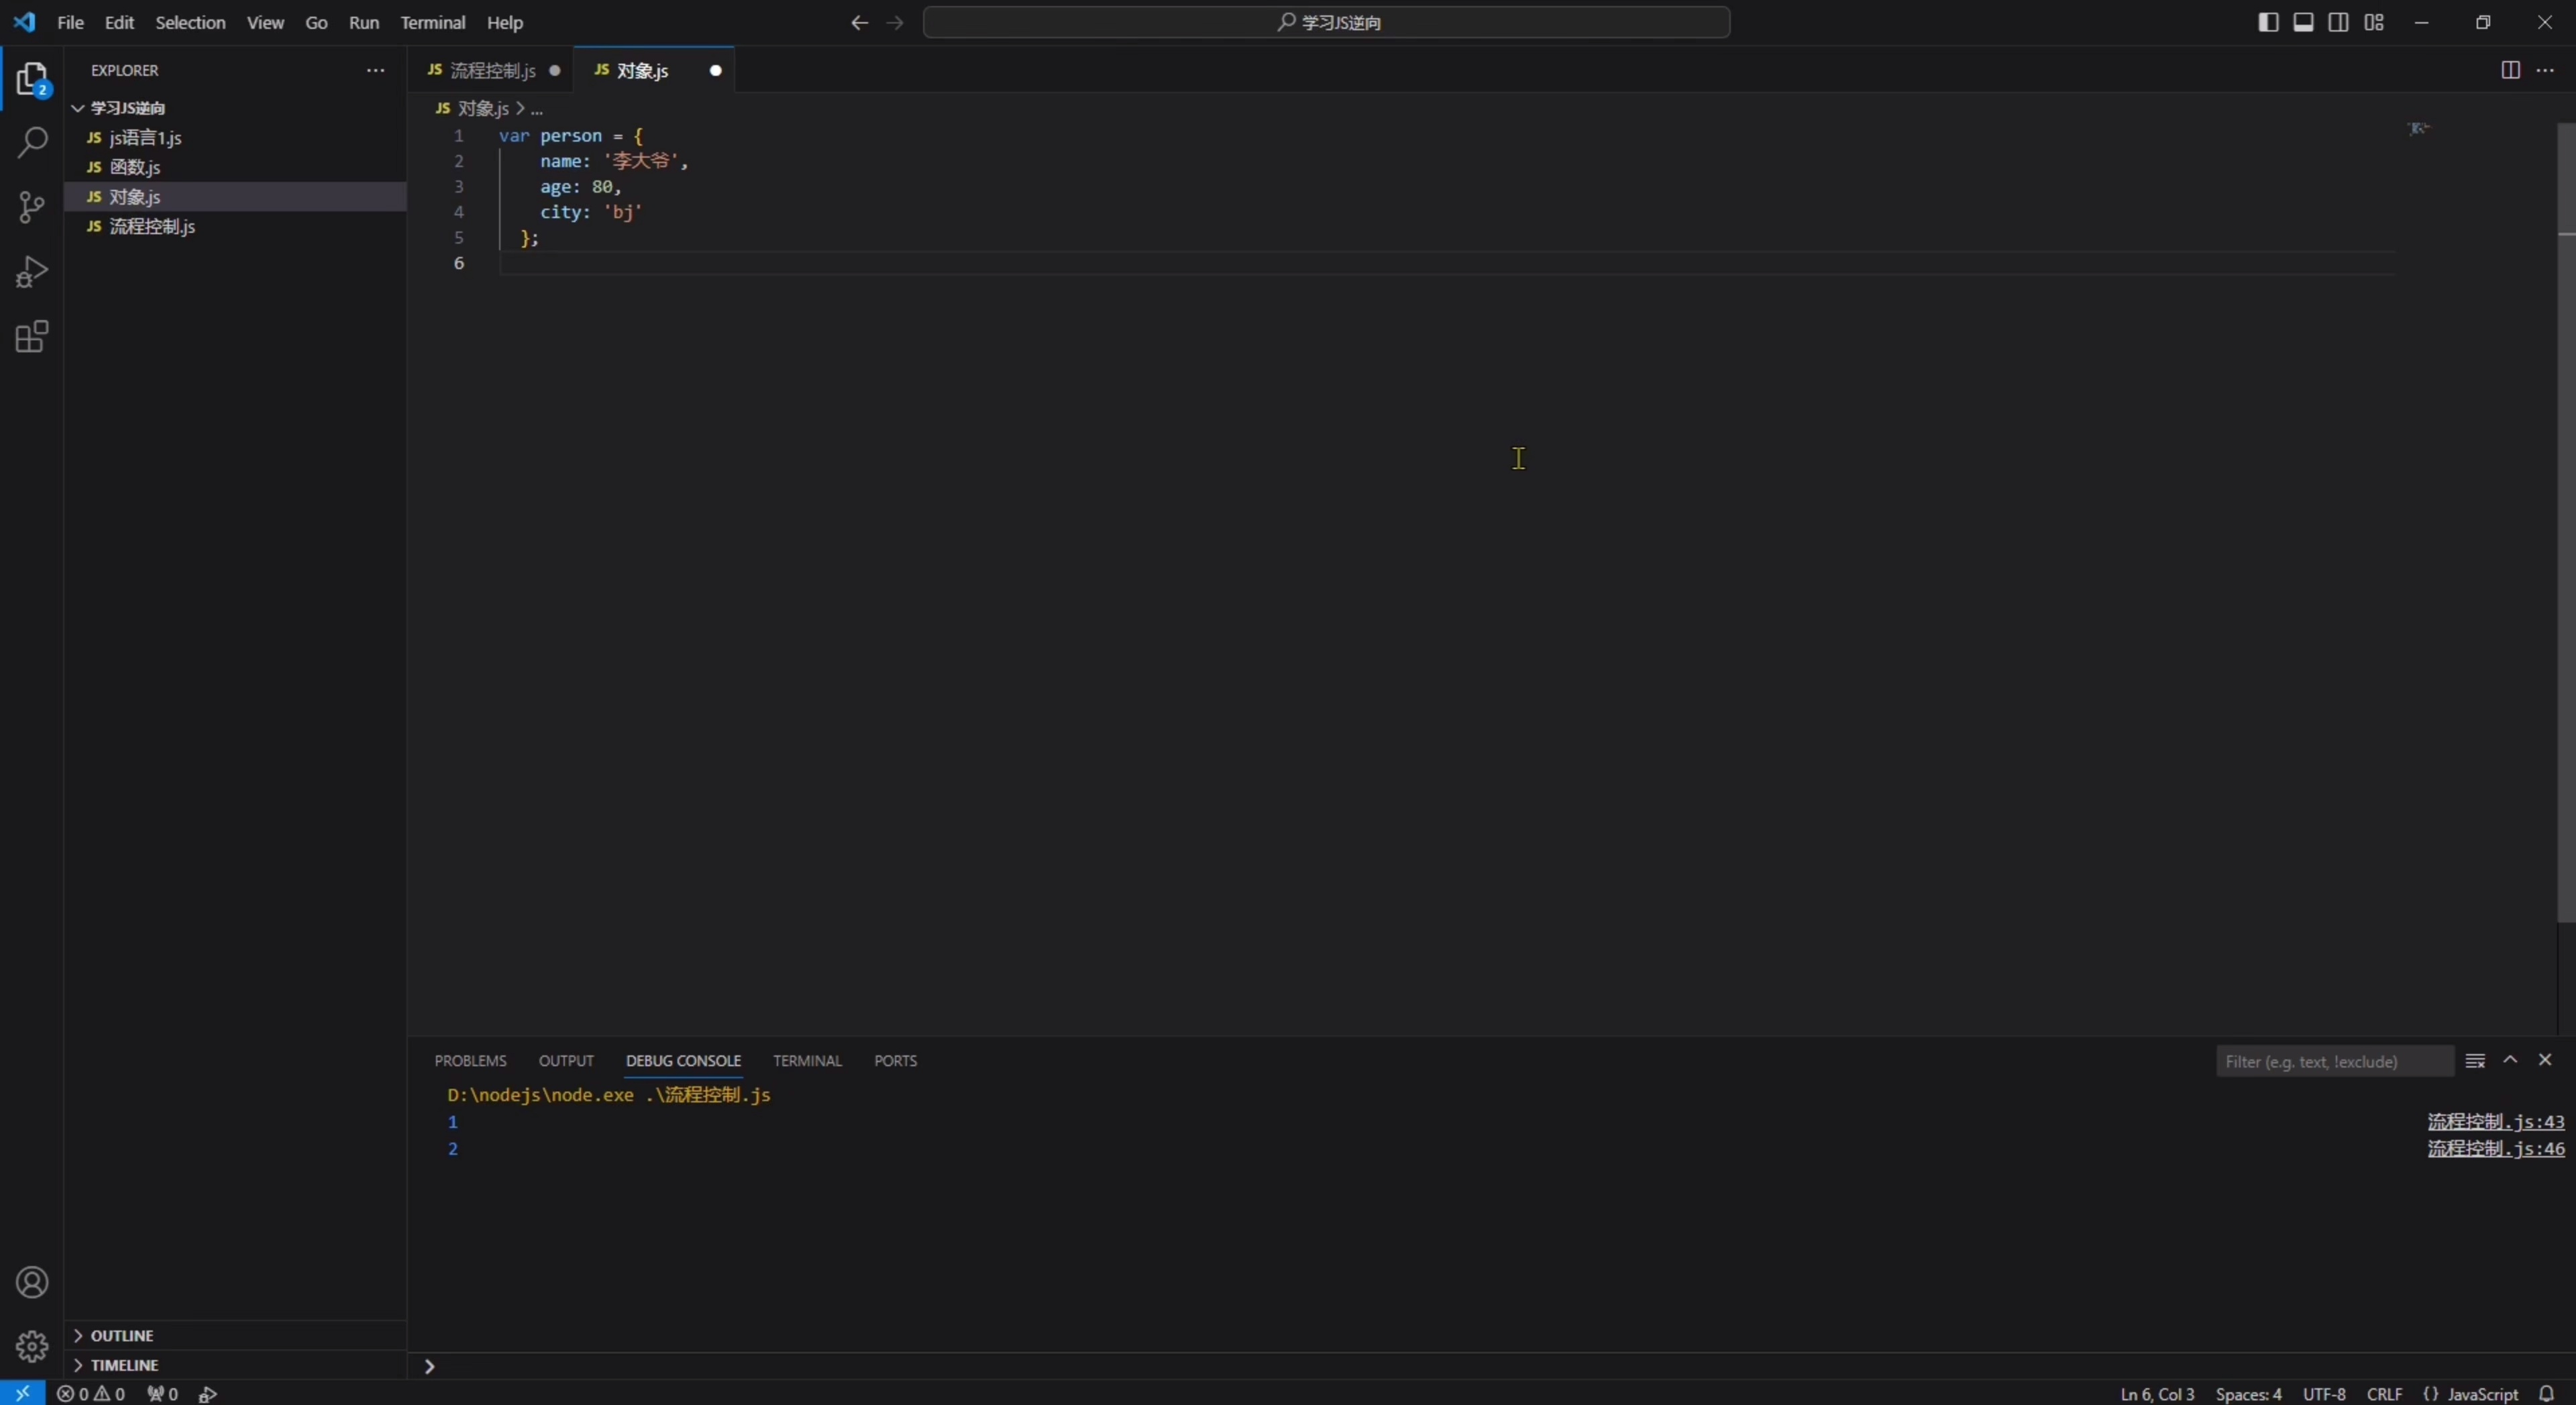This screenshot has height=1405, width=2576.
Task: Toggle Secondary Side Bar visibility
Action: pyautogui.click(x=2338, y=22)
